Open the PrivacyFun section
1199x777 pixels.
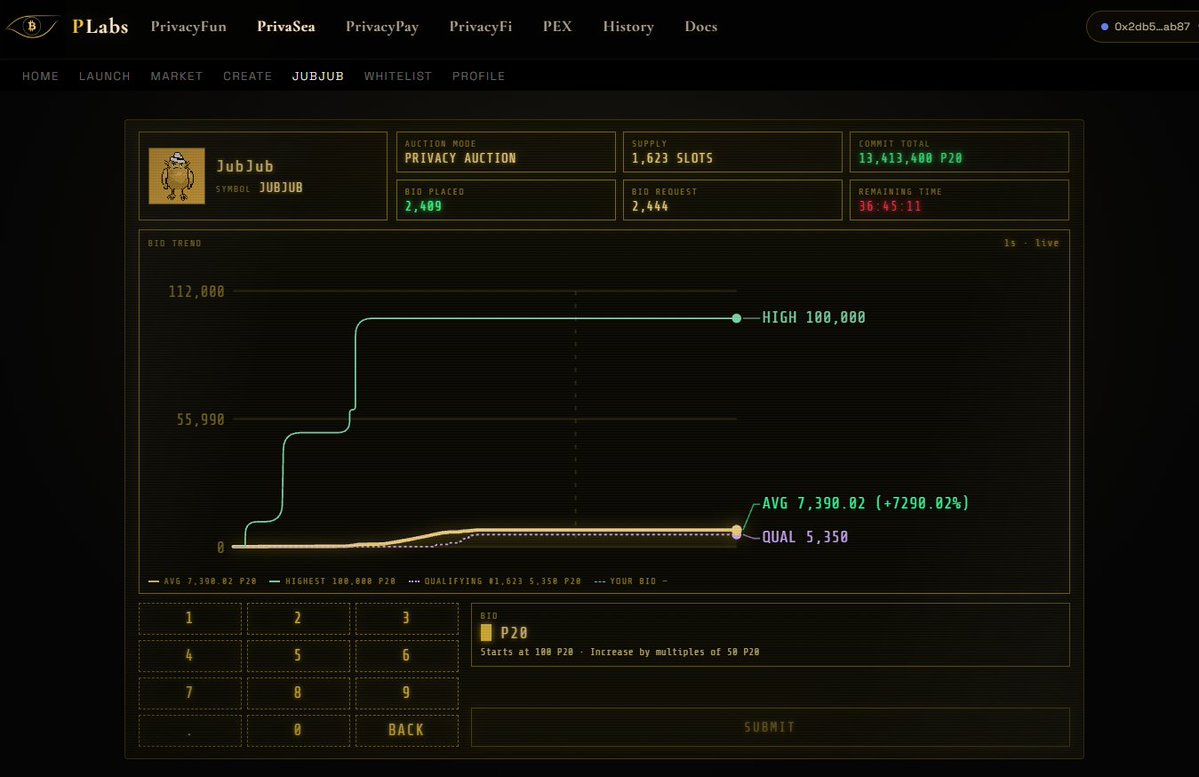(x=188, y=26)
